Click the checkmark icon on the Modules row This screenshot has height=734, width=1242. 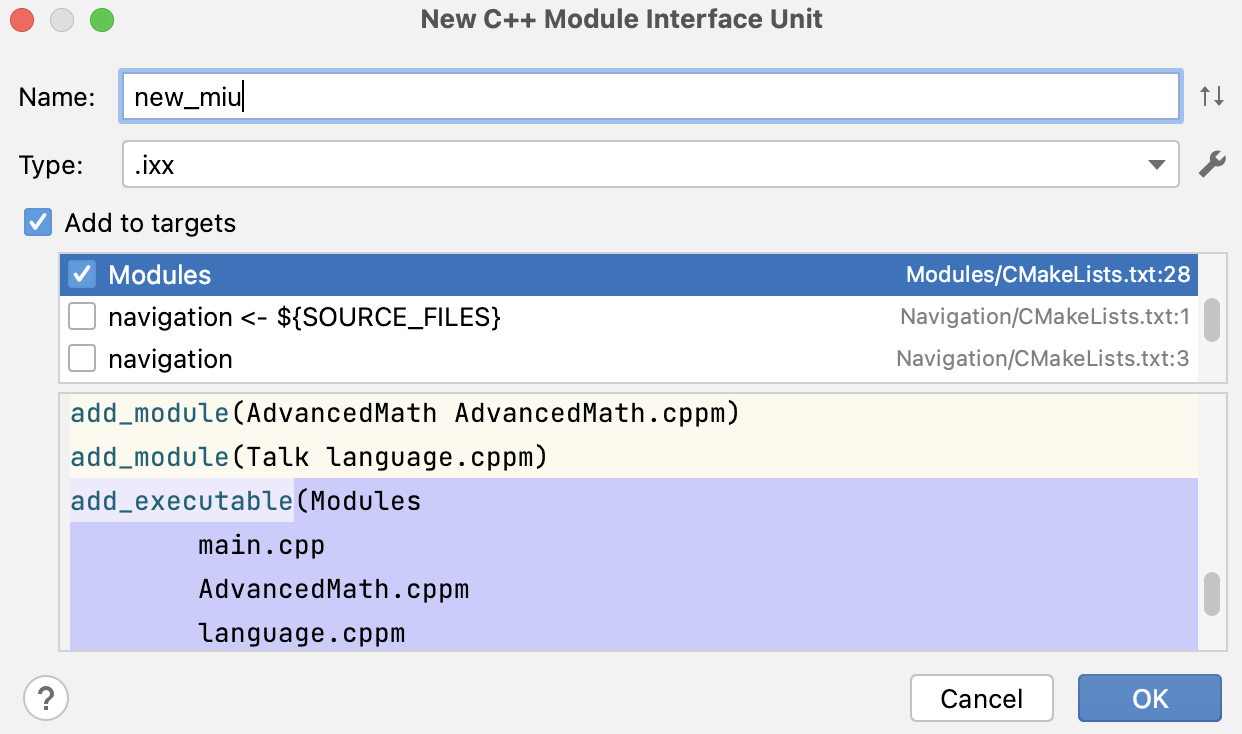[x=81, y=274]
